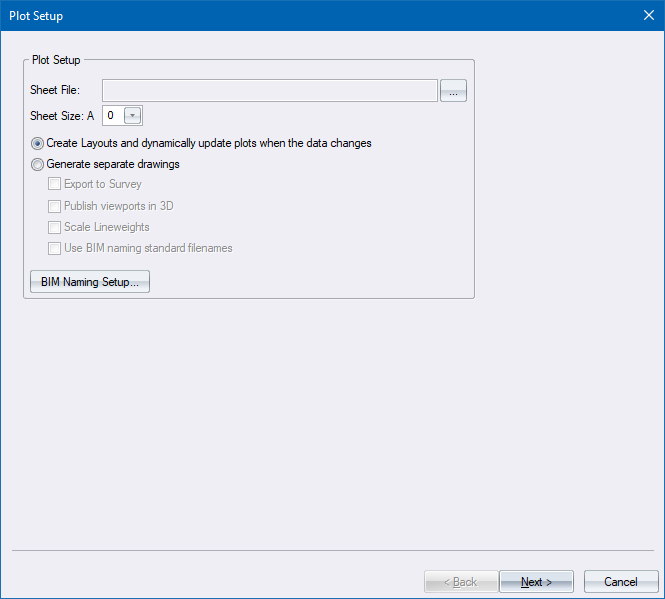Screen dimensions: 665x599
Task: Focus the Sheet File path text field
Action: pos(269,91)
